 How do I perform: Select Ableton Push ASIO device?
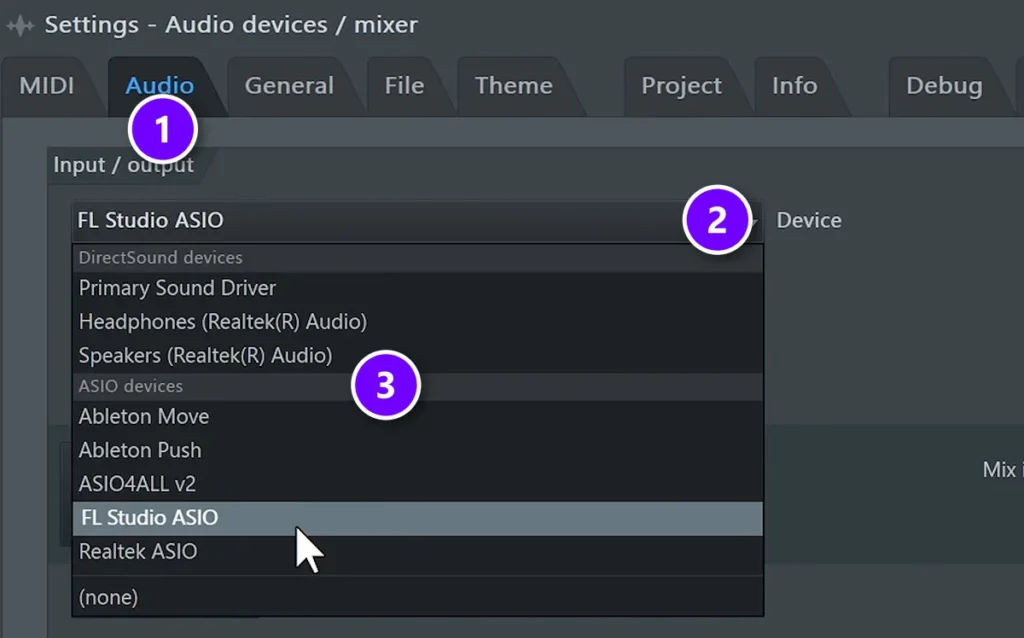point(417,451)
